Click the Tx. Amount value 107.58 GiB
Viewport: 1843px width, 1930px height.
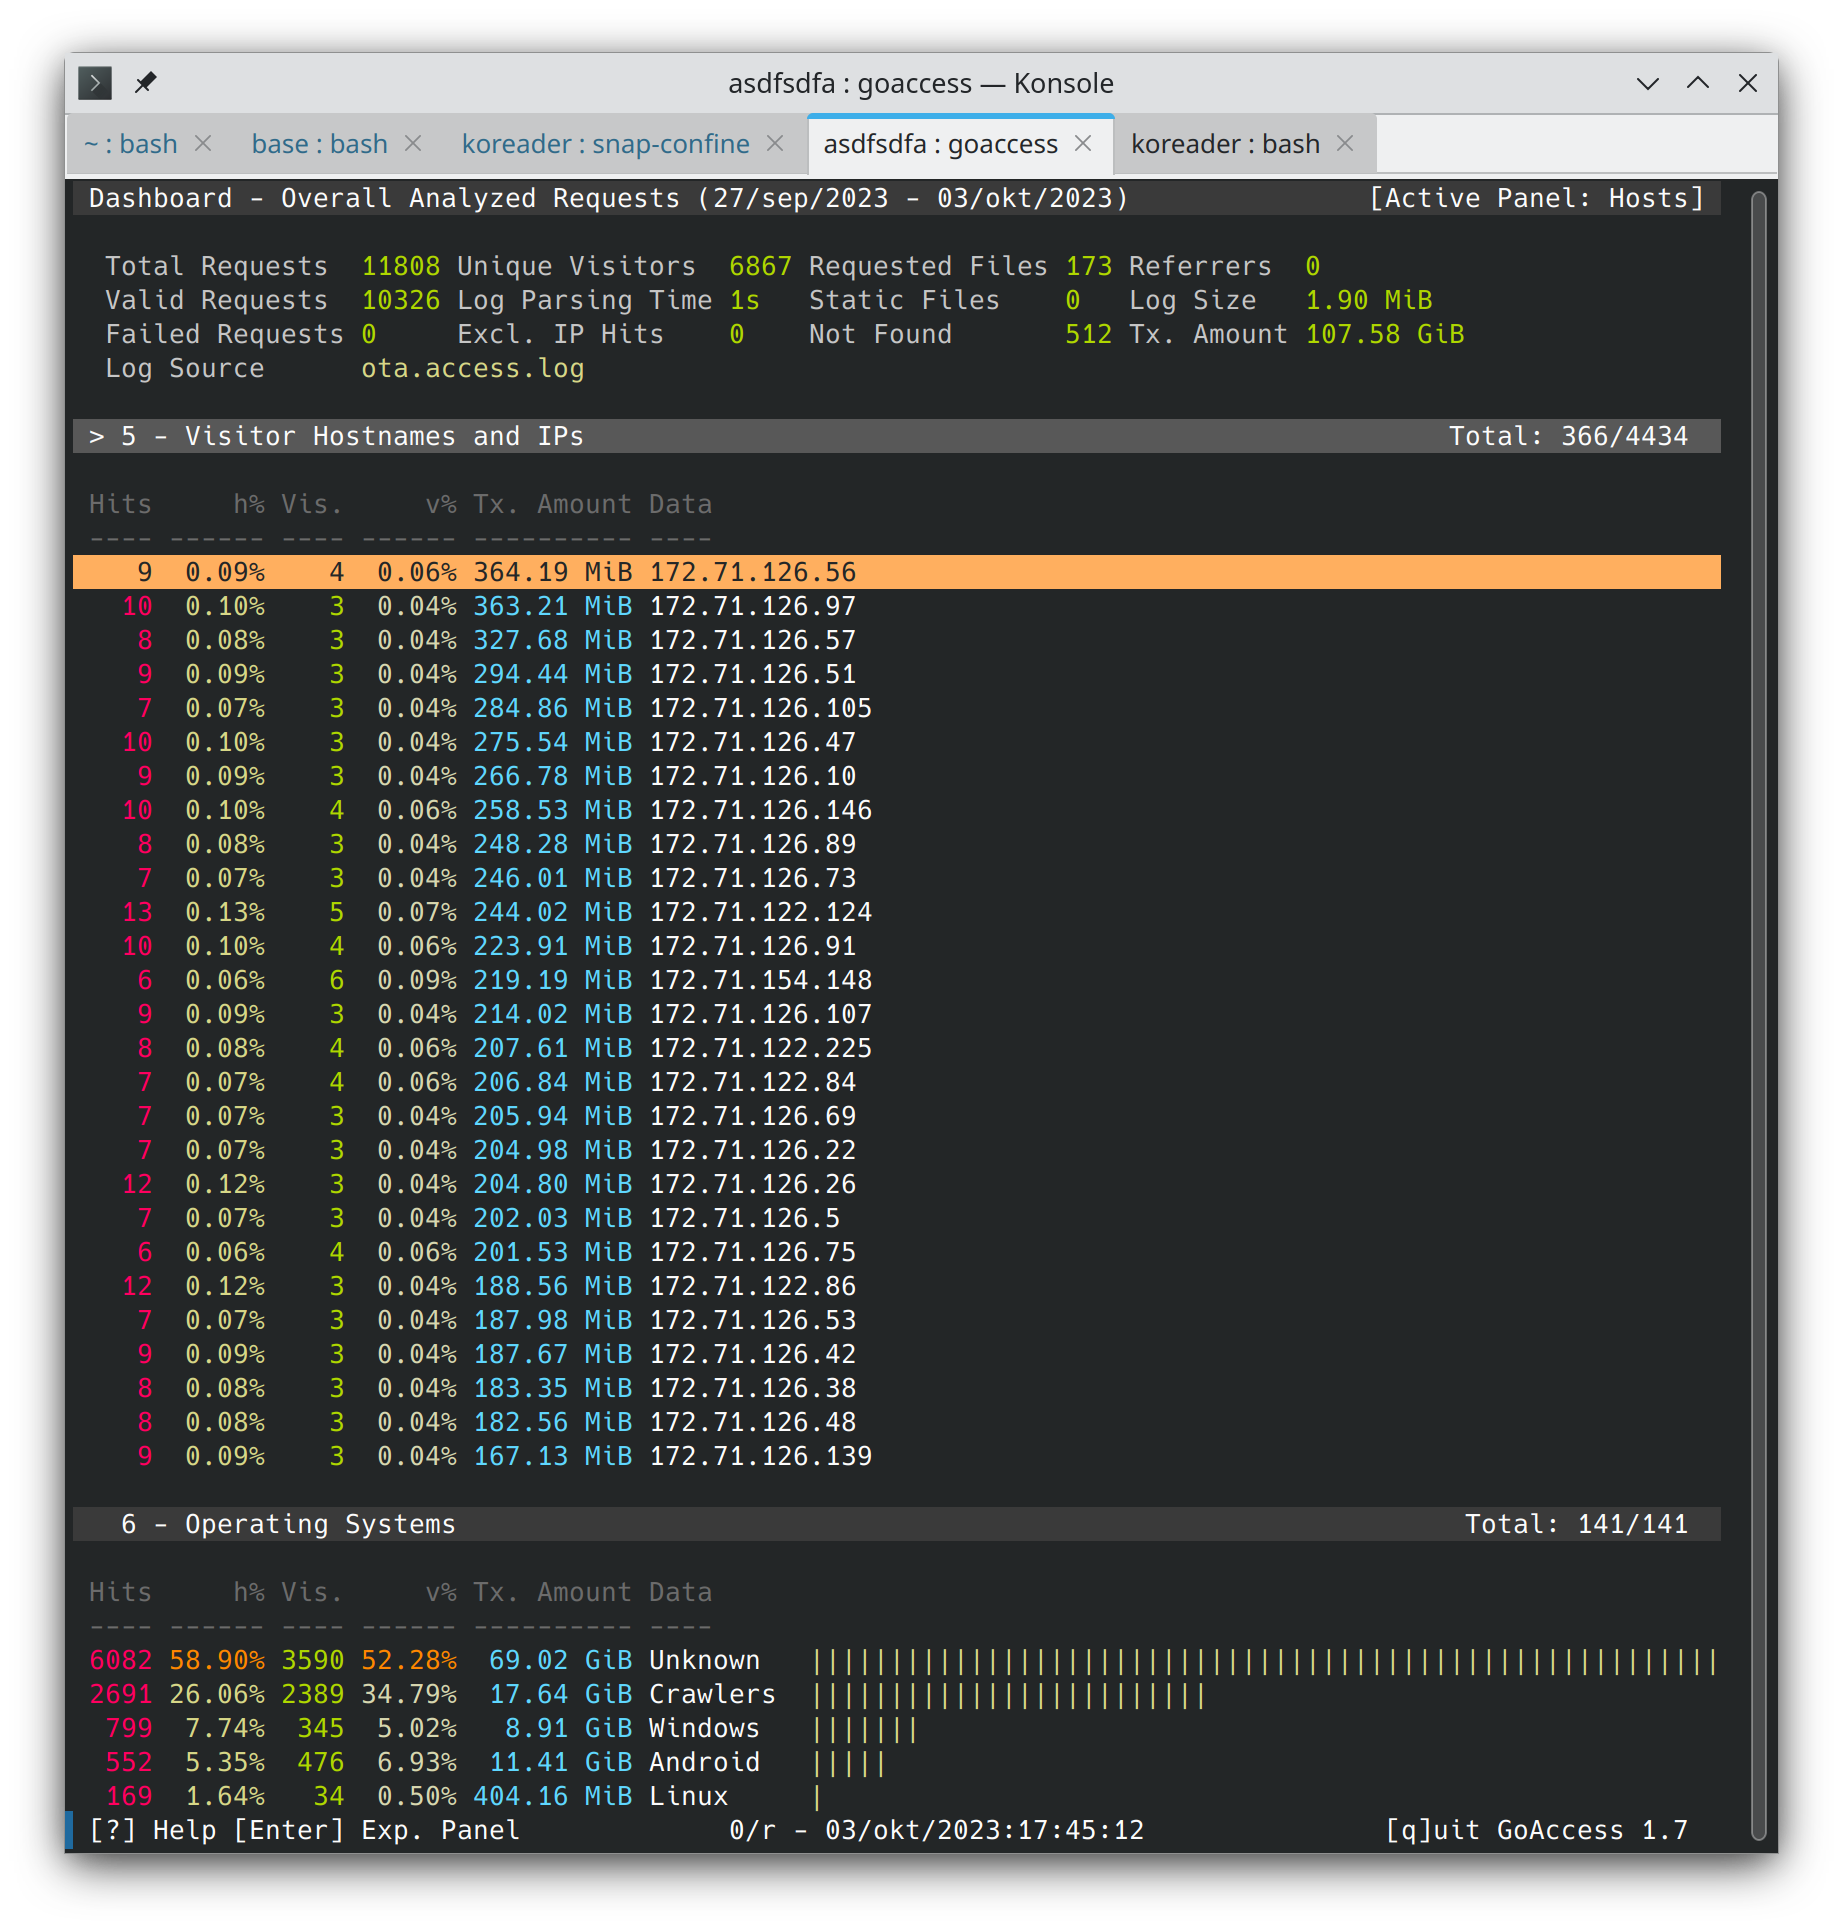tap(1385, 334)
